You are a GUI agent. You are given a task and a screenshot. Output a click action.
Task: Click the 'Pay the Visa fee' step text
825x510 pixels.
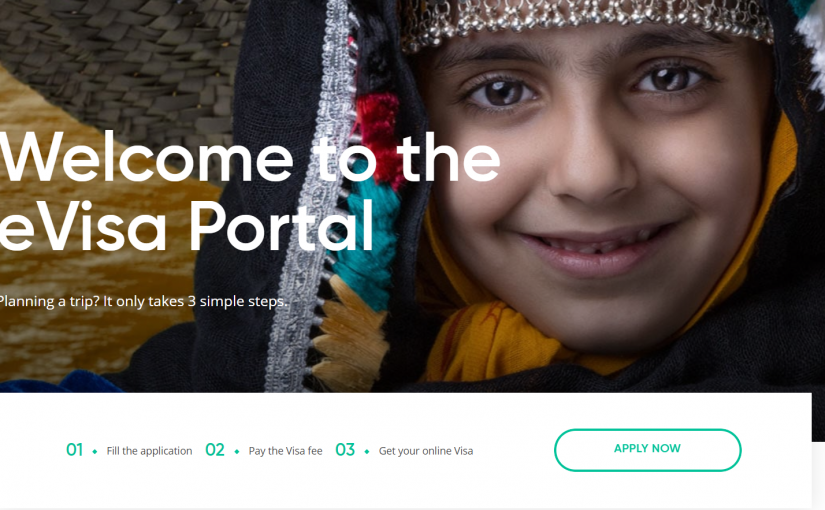285,451
